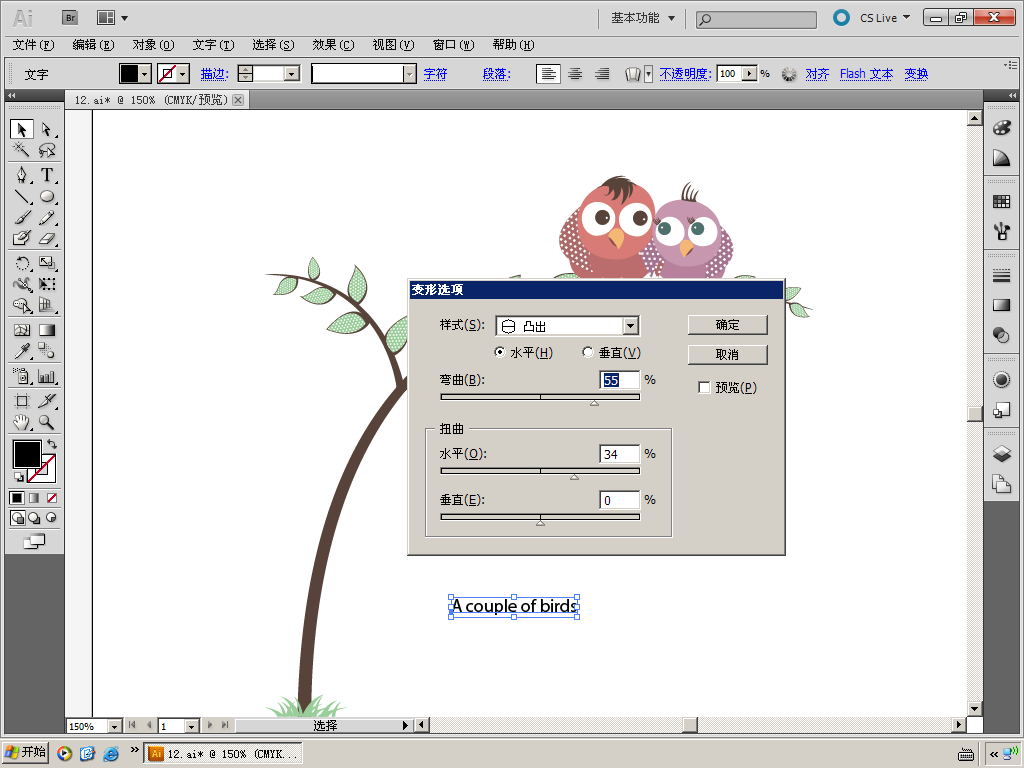Open the Flash 文本 link
Image resolution: width=1024 pixels, height=768 pixels.
pos(867,74)
